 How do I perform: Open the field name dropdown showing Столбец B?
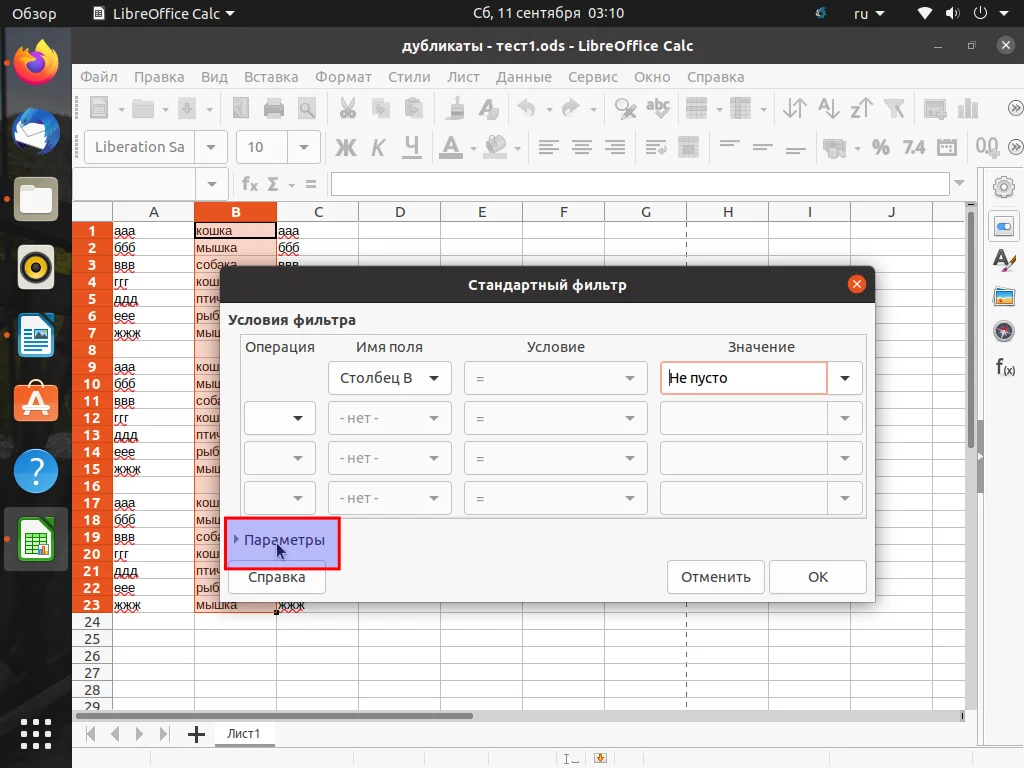[389, 378]
